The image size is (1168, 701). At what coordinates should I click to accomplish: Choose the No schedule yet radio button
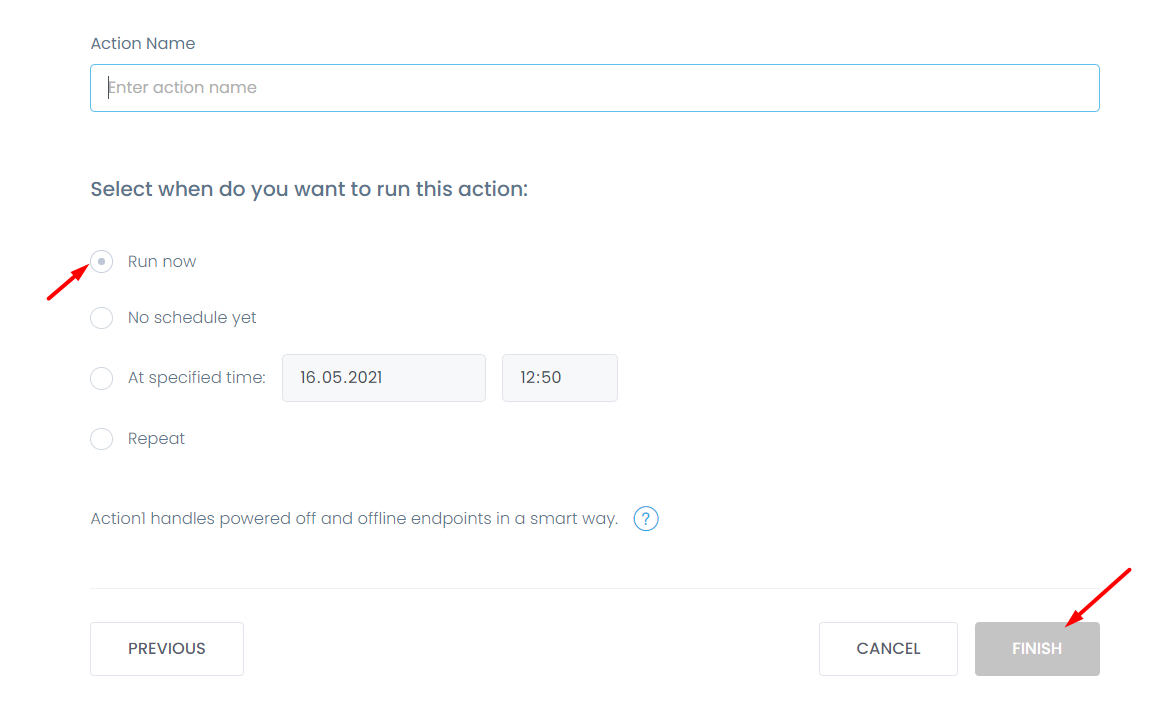[101, 318]
